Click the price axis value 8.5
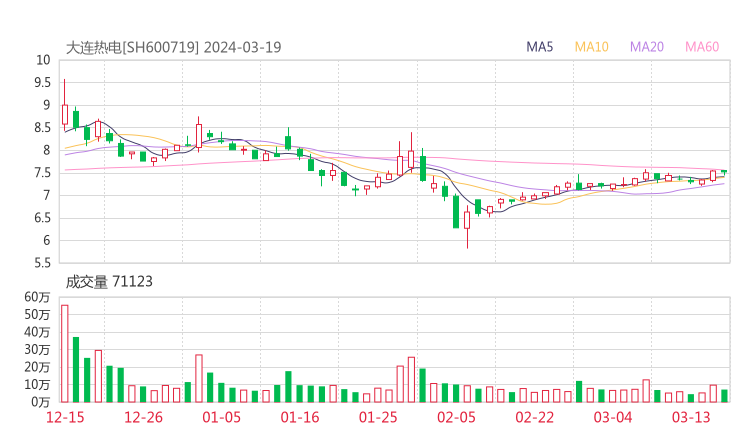 click(x=42, y=127)
